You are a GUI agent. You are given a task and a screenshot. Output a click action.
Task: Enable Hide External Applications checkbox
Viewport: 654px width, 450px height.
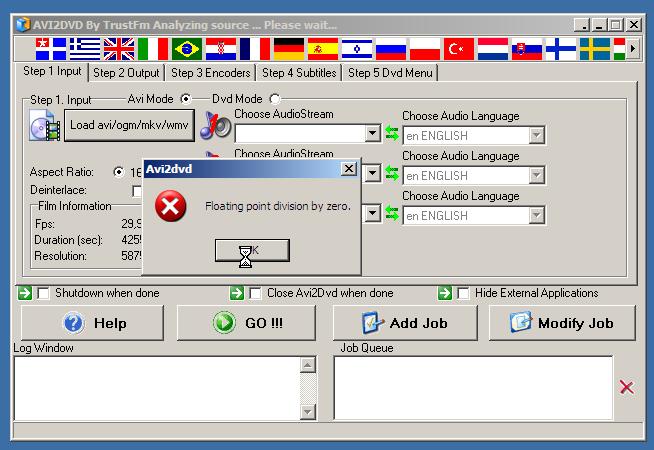(x=463, y=293)
